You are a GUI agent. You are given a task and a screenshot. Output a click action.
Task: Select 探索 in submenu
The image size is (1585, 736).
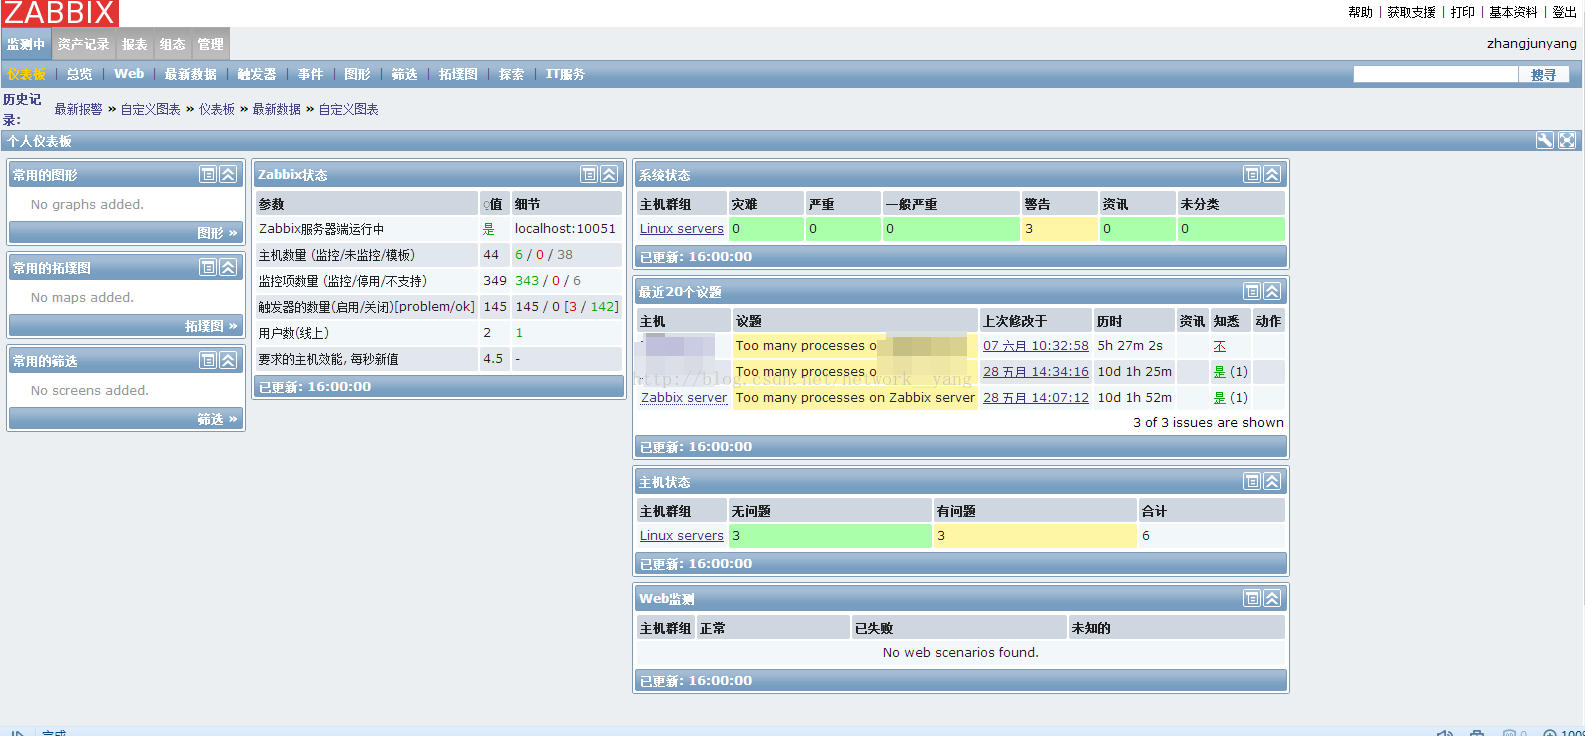(x=512, y=74)
